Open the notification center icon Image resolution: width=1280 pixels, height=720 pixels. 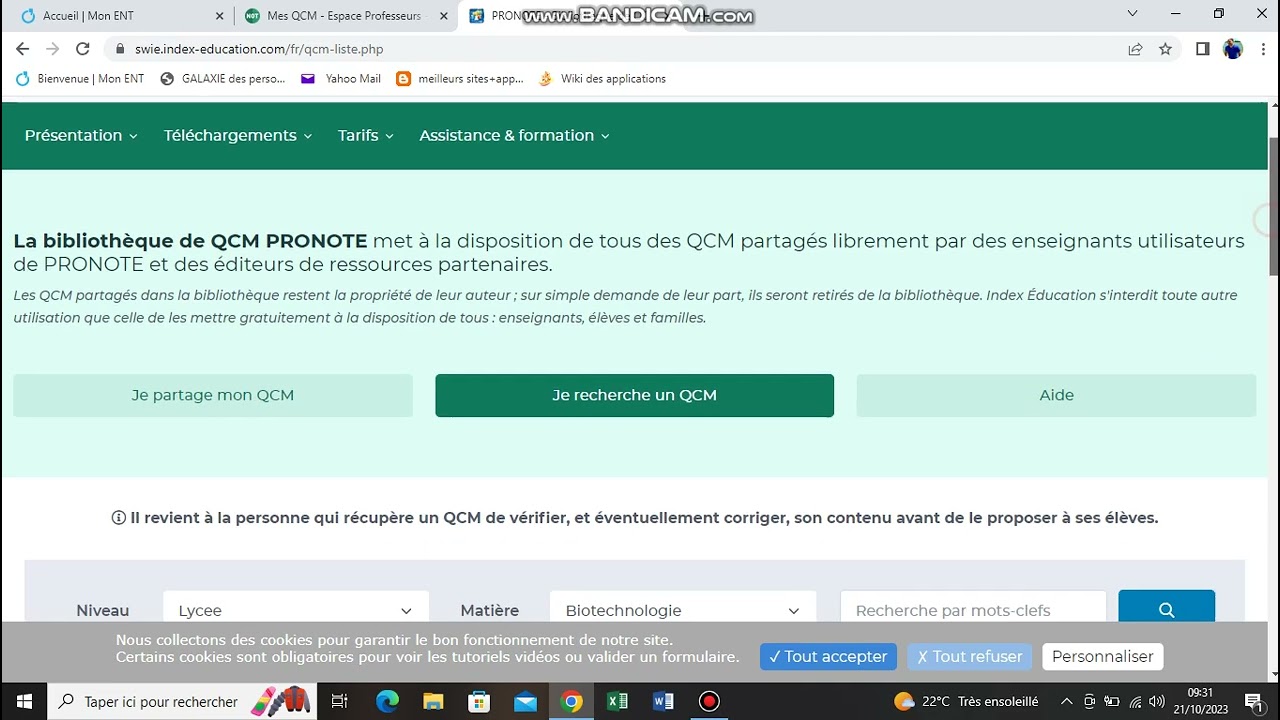[1255, 701]
